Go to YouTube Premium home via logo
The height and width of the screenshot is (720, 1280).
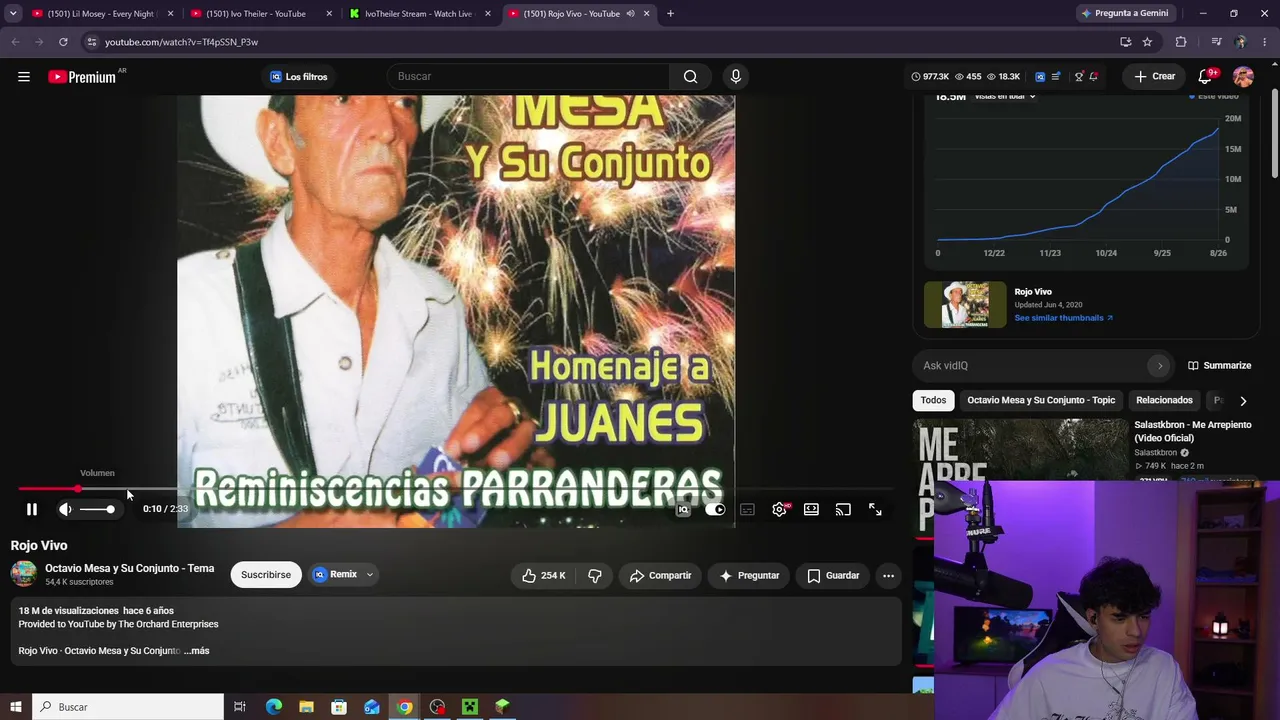[82, 77]
